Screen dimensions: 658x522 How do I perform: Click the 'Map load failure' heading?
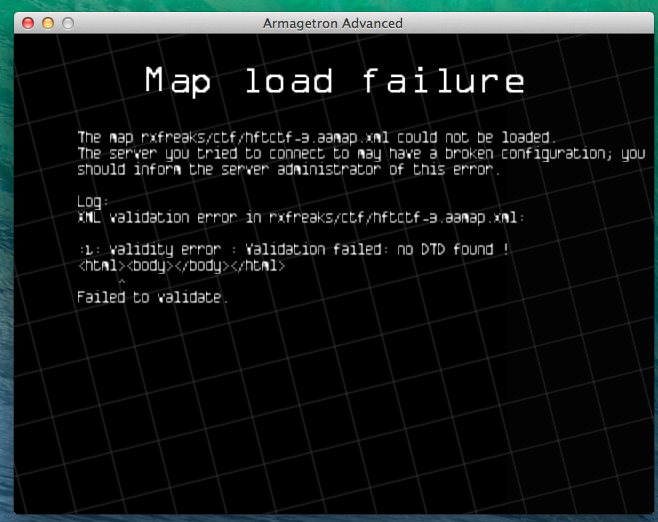(334, 81)
